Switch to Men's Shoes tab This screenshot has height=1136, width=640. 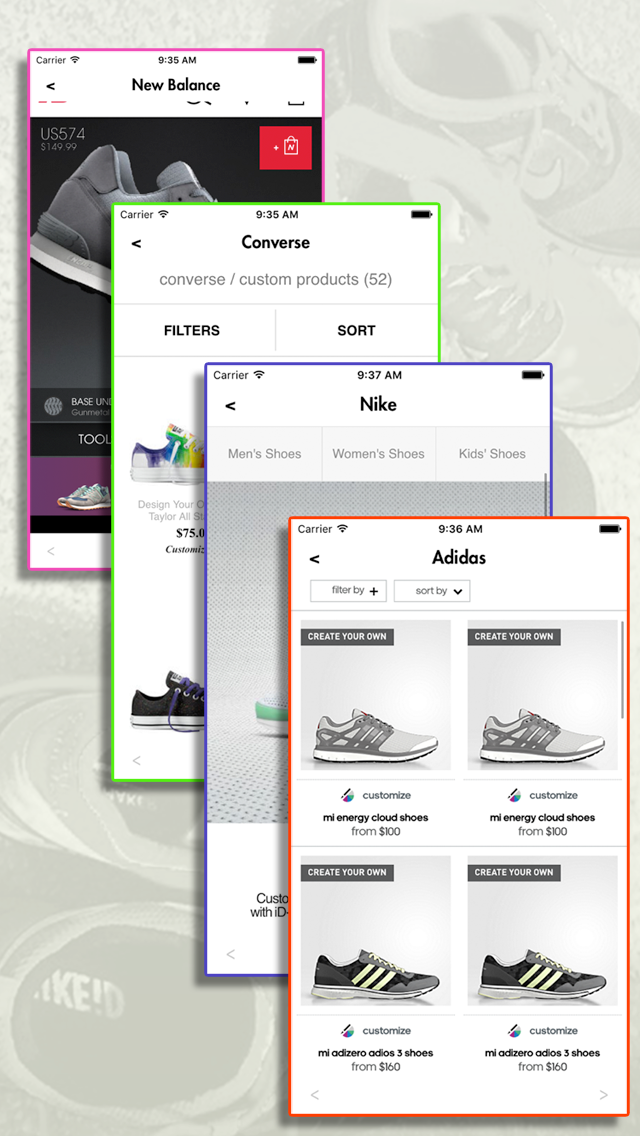click(265, 454)
